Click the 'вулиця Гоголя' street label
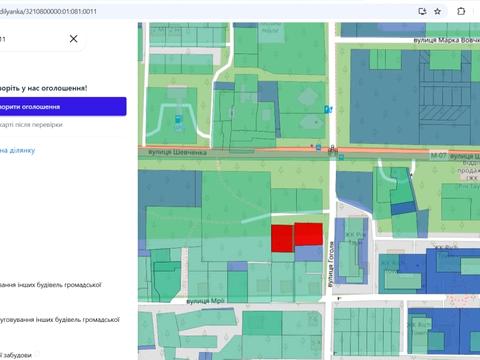The width and height of the screenshot is (480, 360). tap(331, 264)
